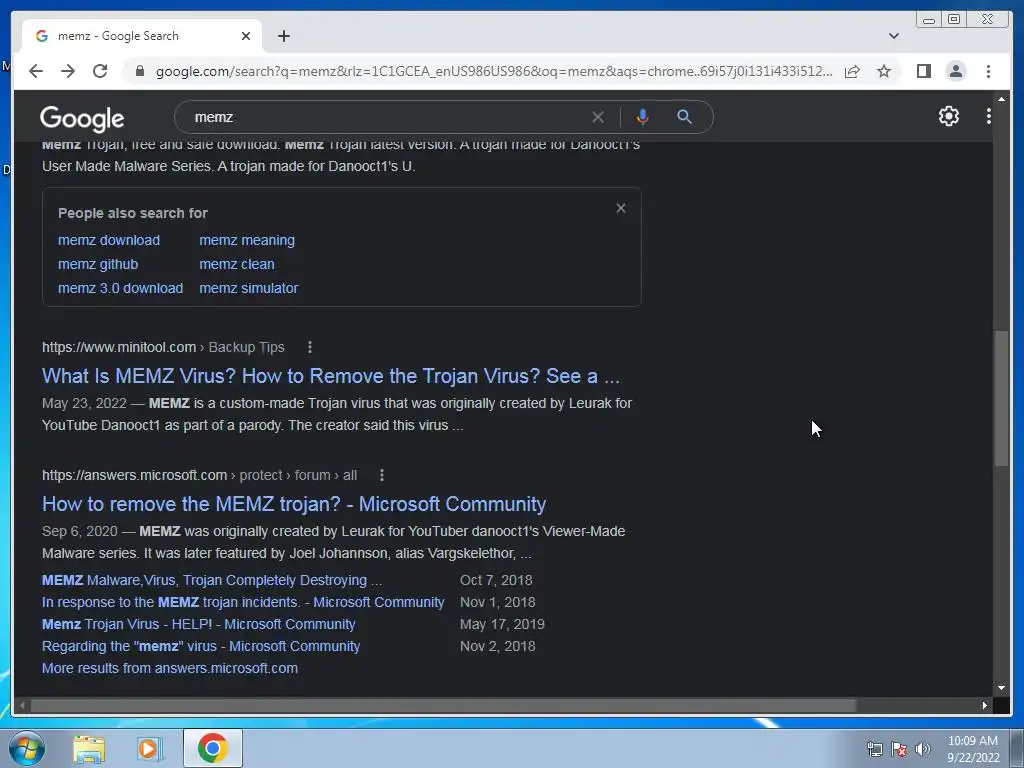The width and height of the screenshot is (1024, 768).
Task: Go back to the previous page
Action: pos(36,71)
